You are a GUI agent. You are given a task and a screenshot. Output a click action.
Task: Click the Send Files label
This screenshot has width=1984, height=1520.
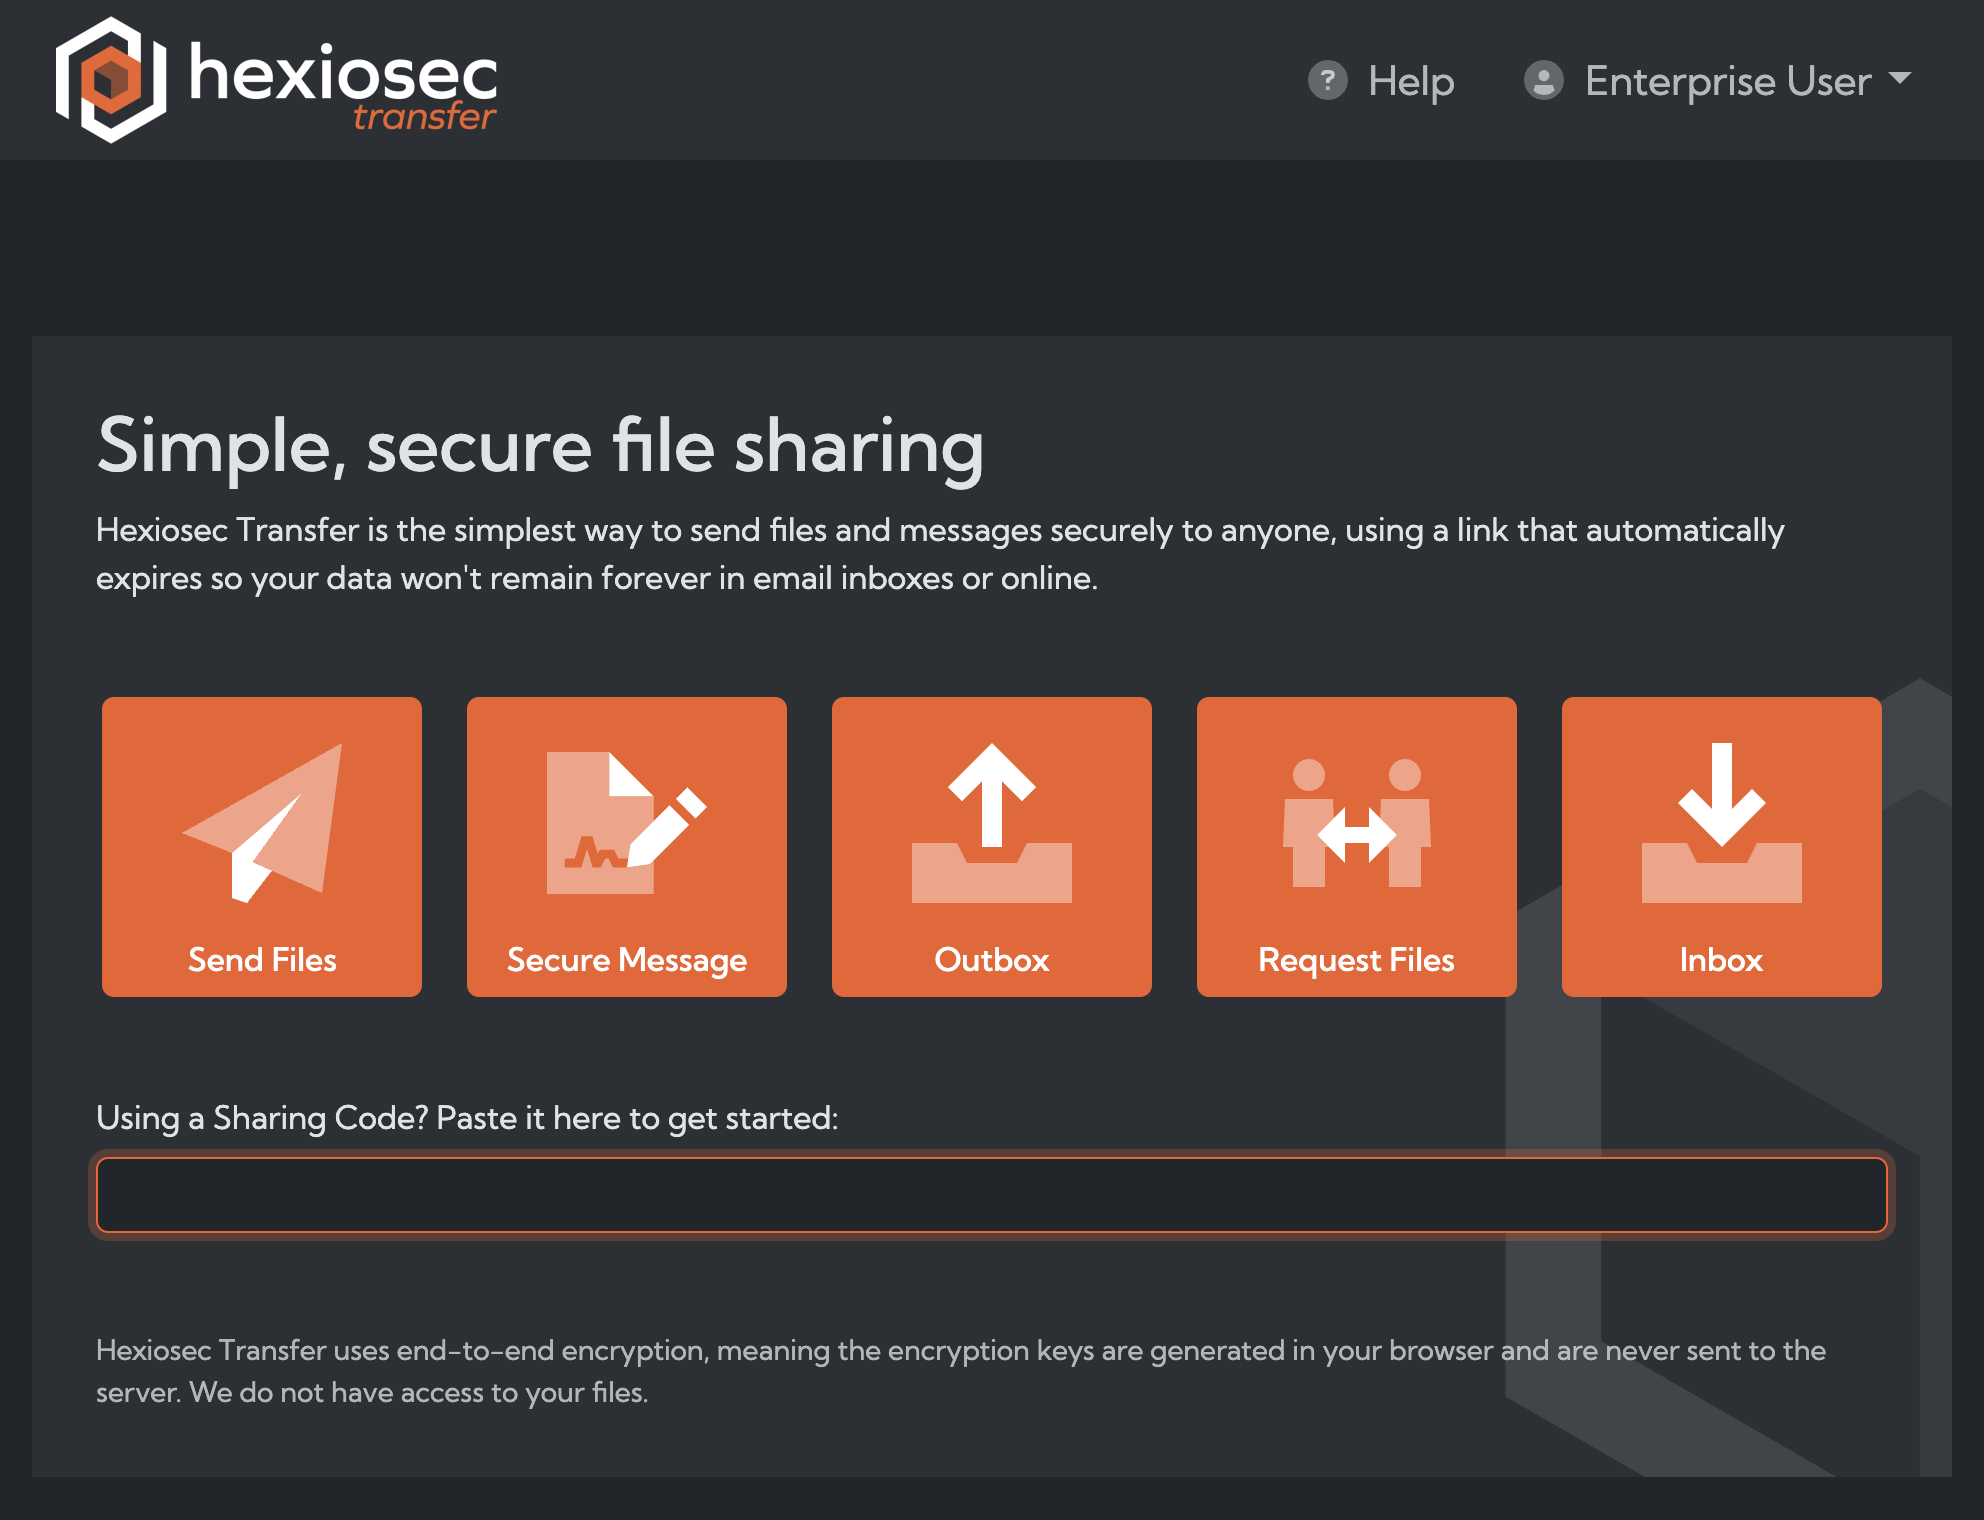262,960
